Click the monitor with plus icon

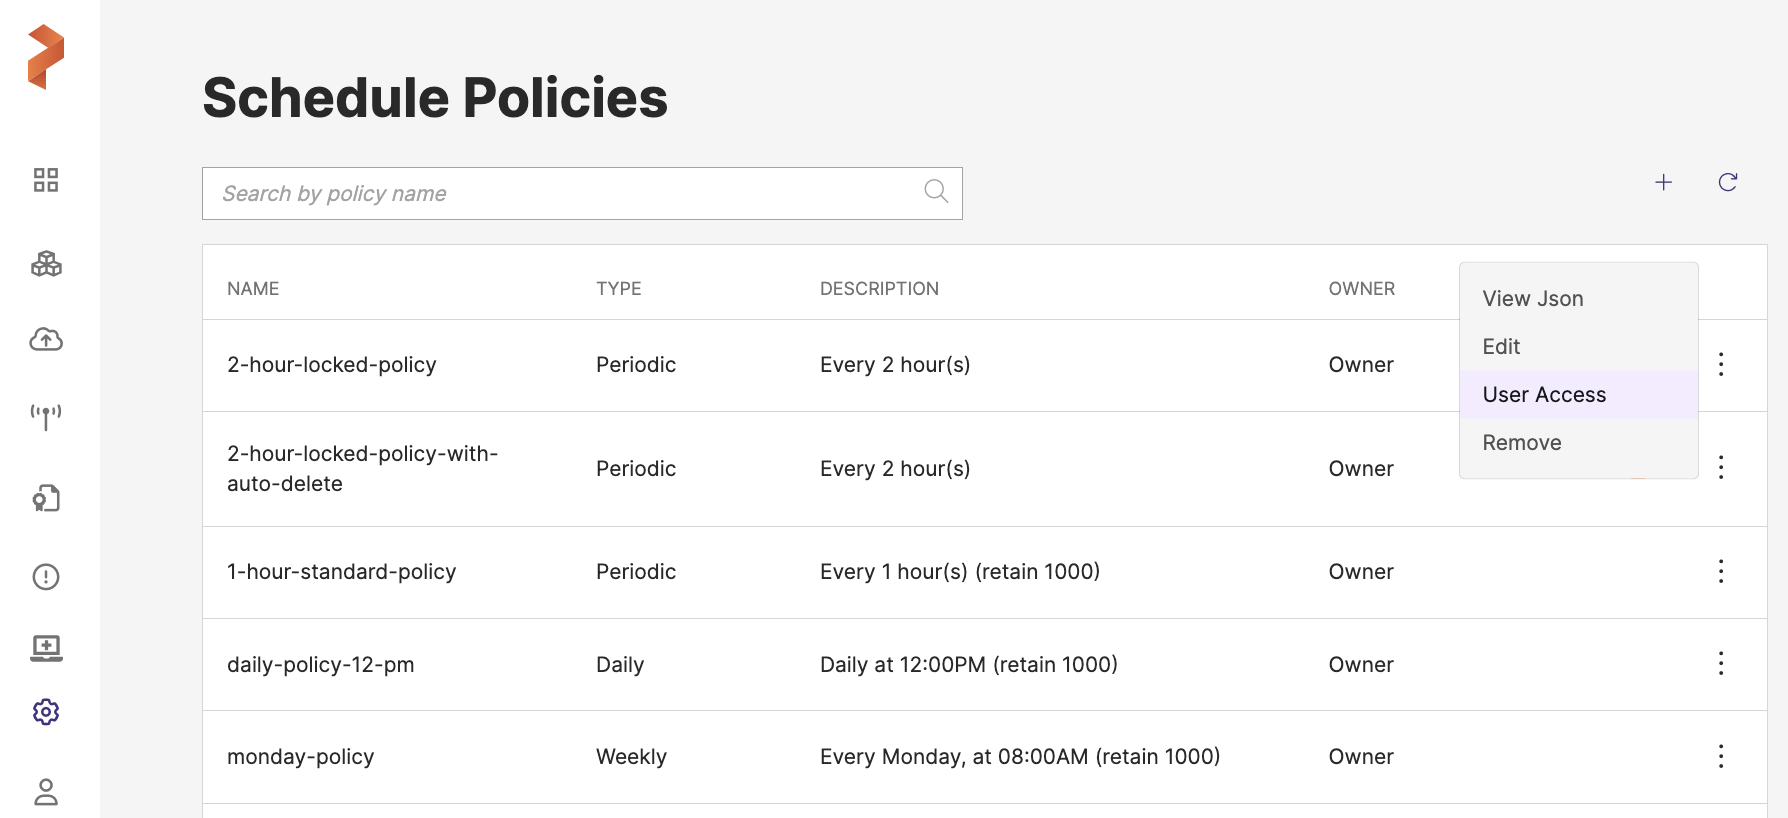click(46, 648)
